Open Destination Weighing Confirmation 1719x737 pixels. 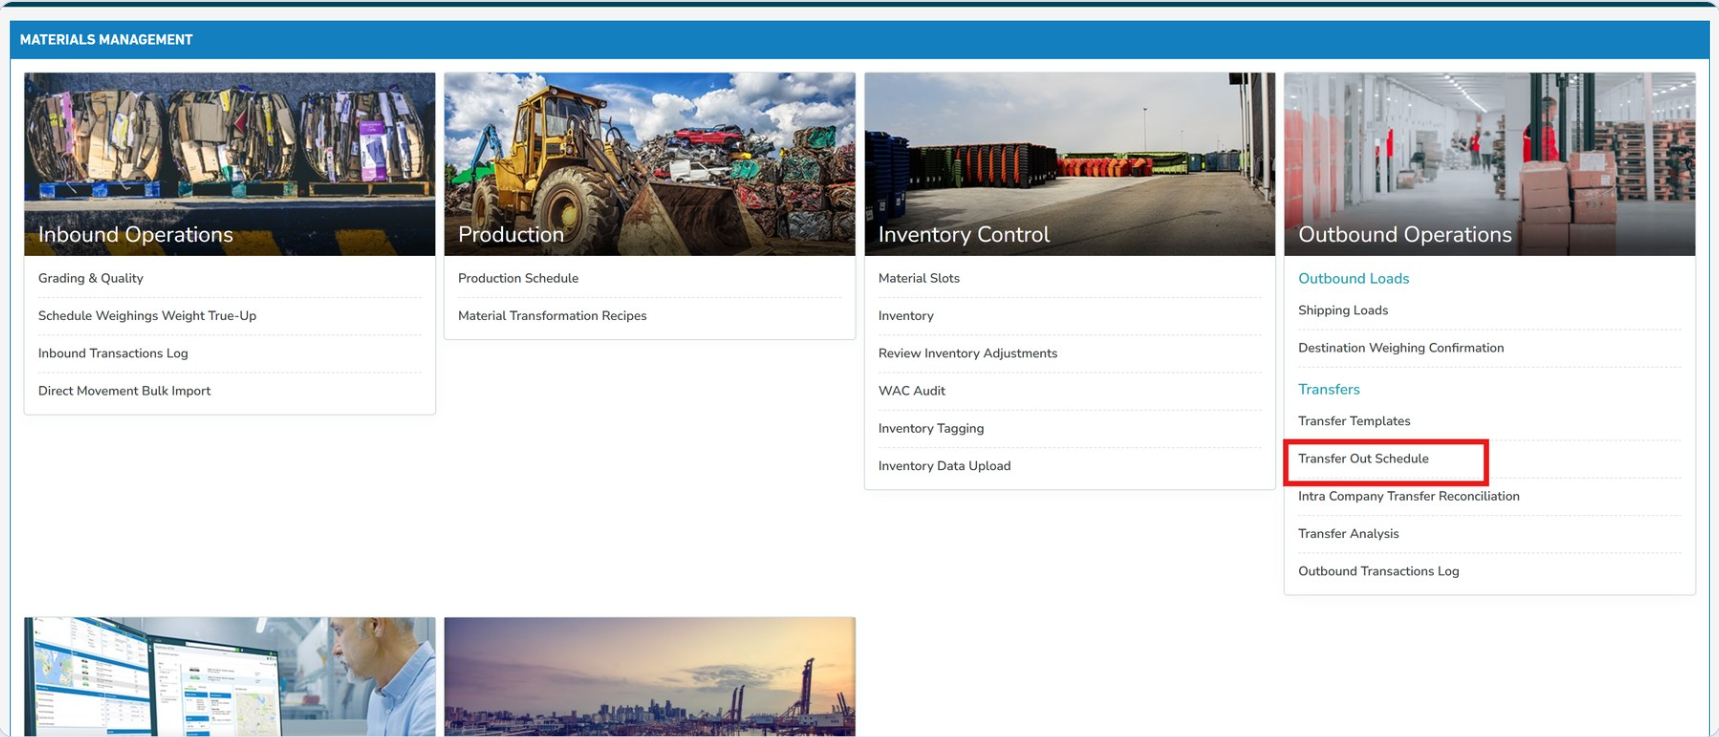pyautogui.click(x=1401, y=348)
